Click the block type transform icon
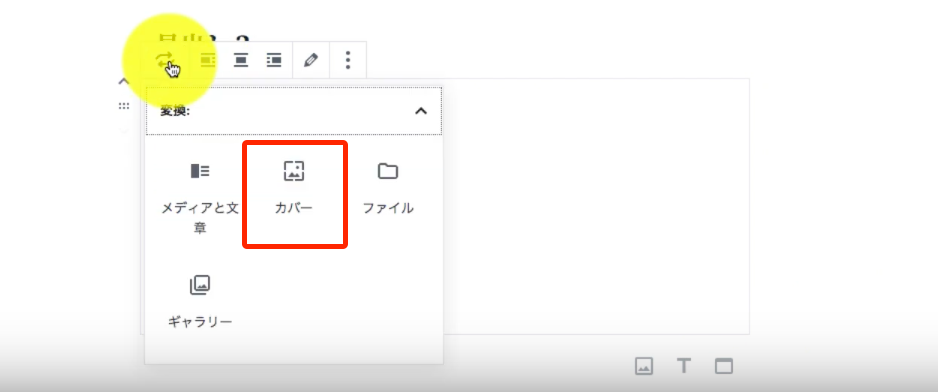This screenshot has height=392, width=938. click(165, 60)
